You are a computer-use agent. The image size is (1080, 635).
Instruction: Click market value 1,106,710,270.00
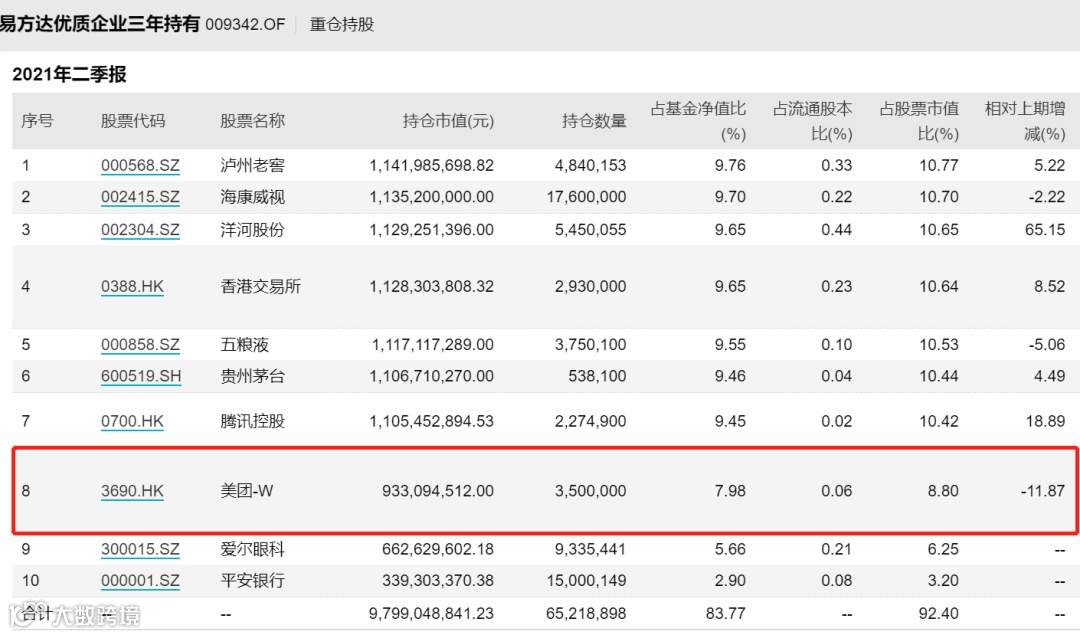tap(432, 376)
